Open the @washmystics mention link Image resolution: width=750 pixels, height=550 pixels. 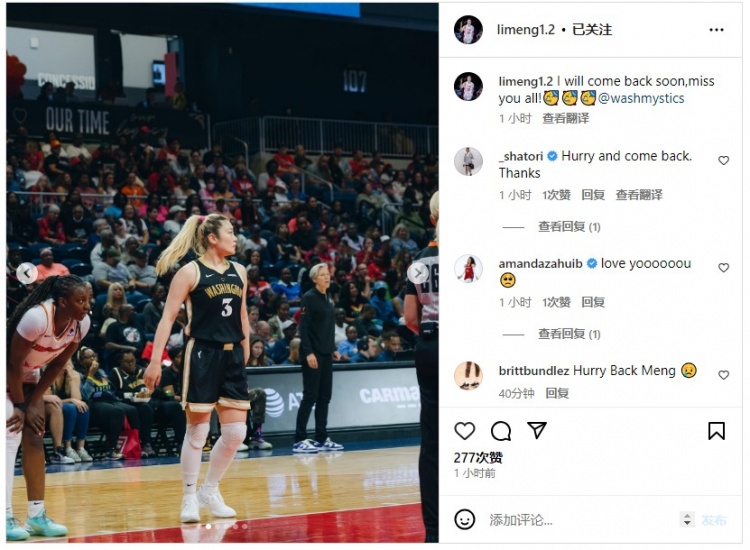coord(641,98)
